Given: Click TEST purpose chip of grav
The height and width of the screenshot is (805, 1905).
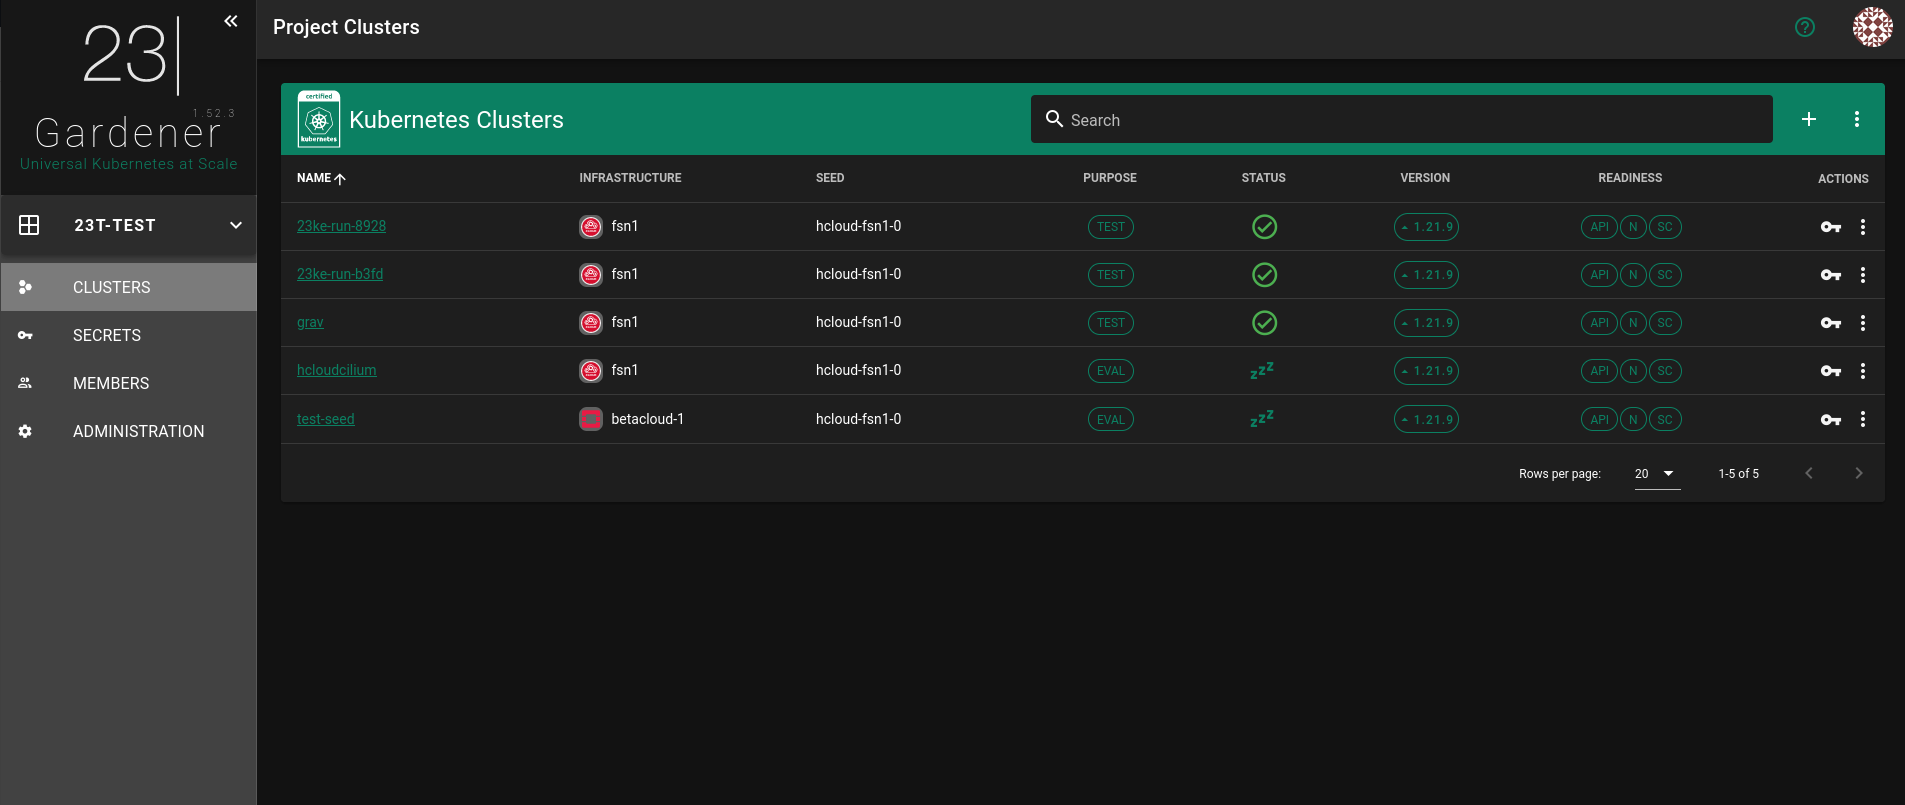Looking at the screenshot, I should tap(1111, 323).
